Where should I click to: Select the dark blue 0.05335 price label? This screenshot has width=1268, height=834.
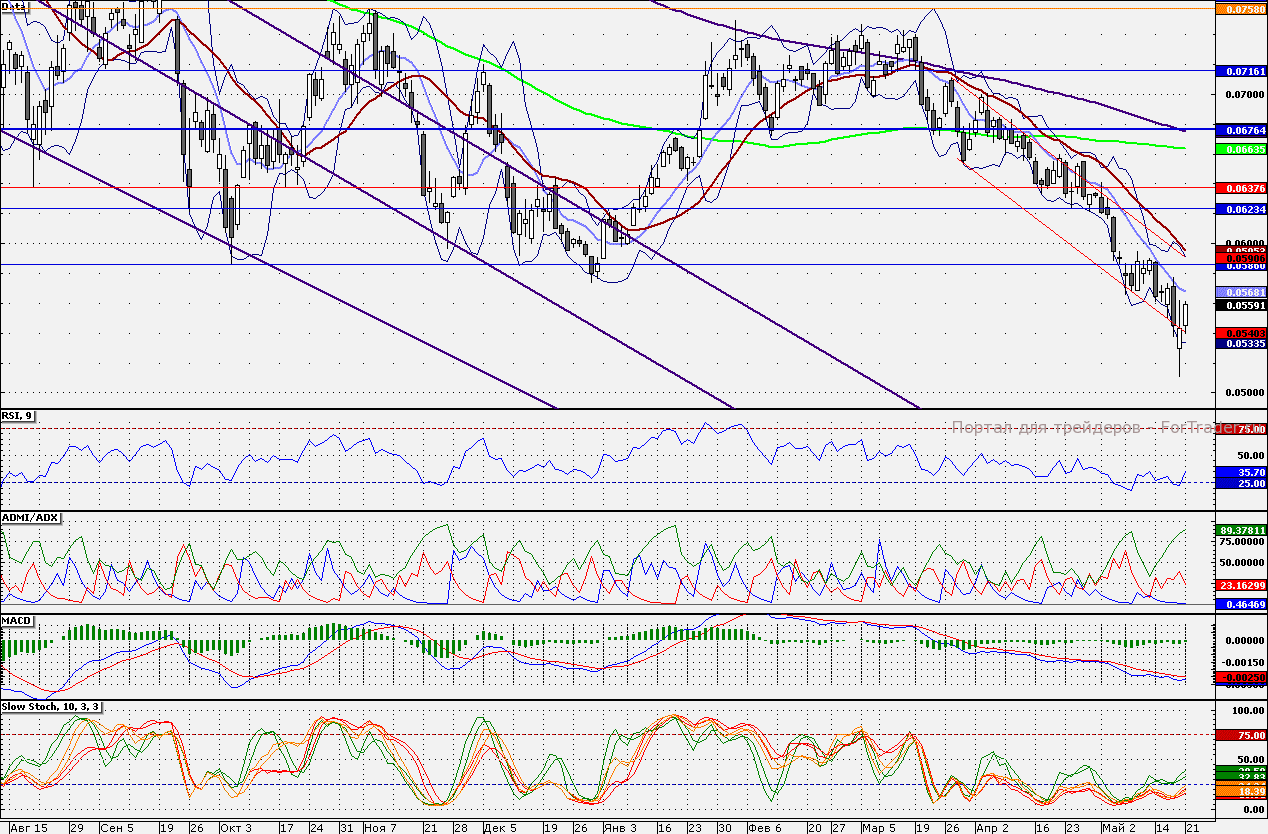[x=1240, y=343]
